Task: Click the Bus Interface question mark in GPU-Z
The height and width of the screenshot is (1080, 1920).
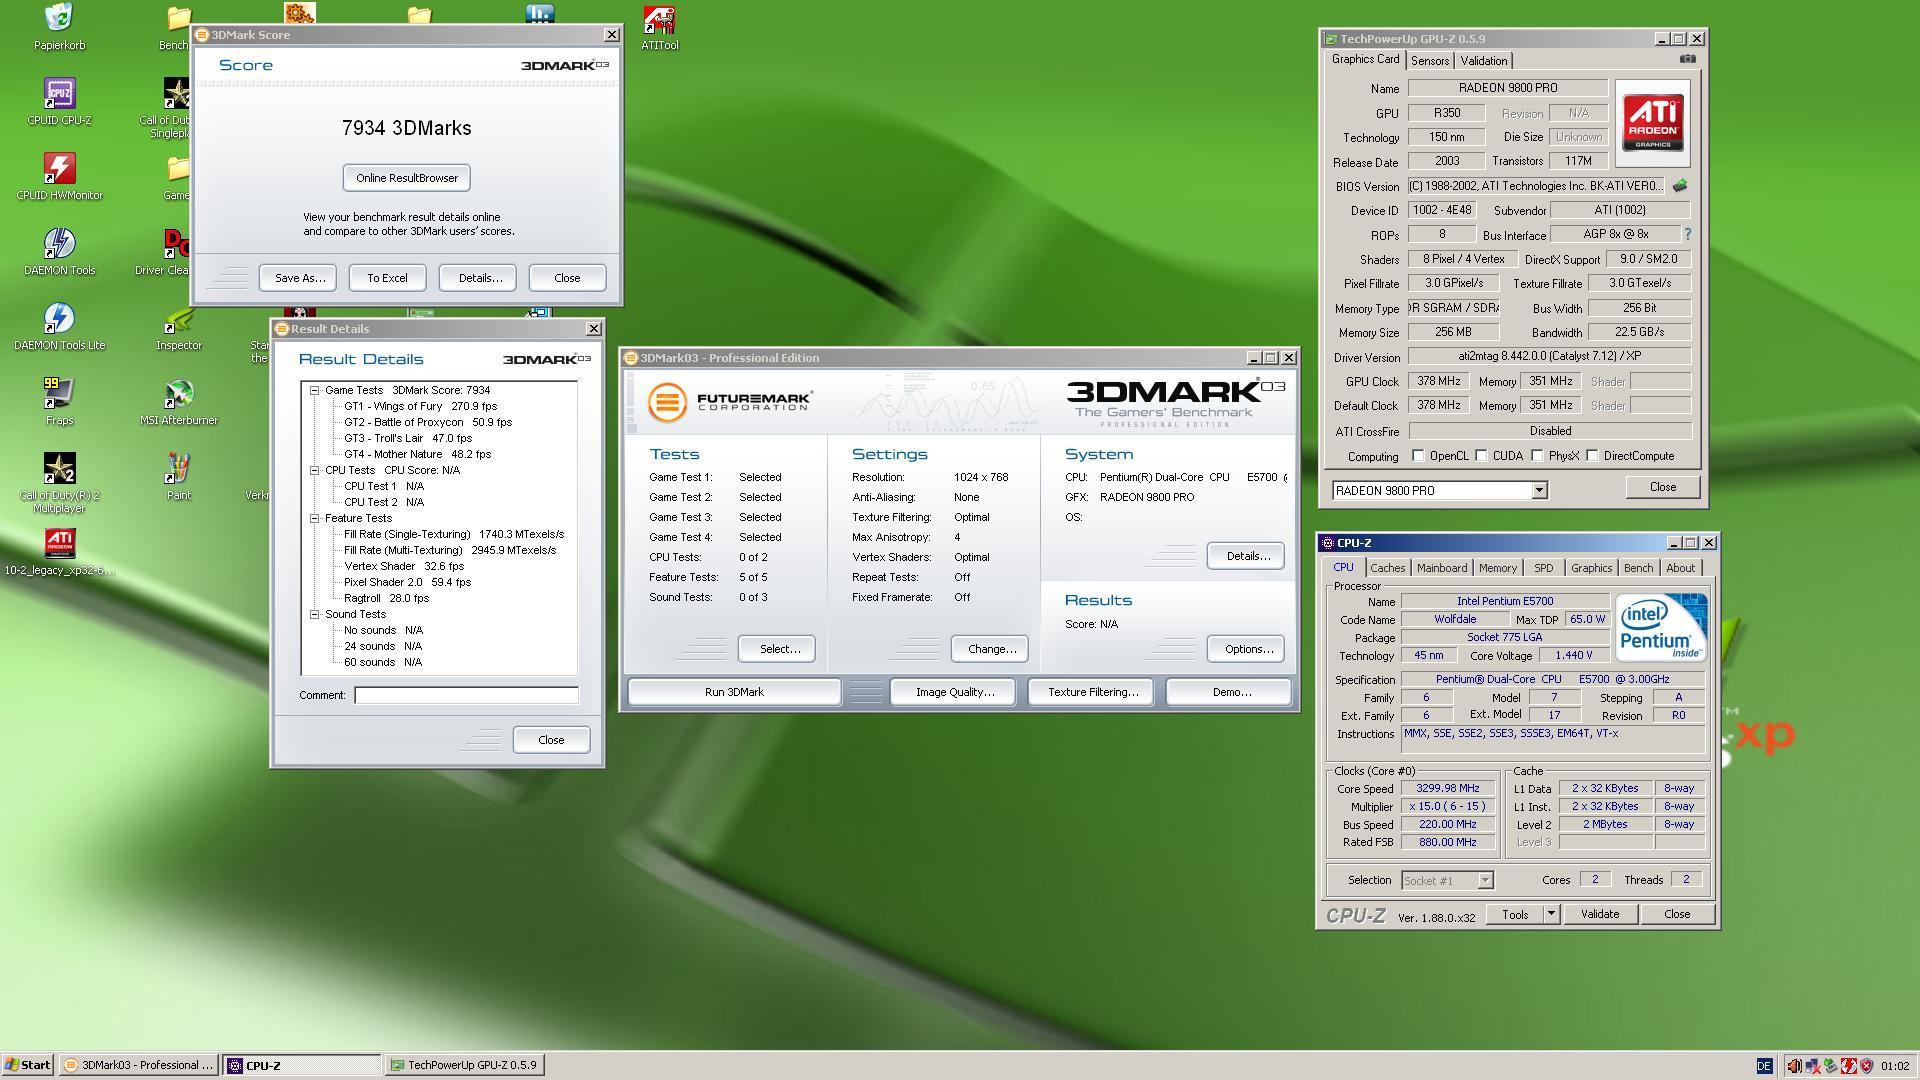Action: 1688,234
